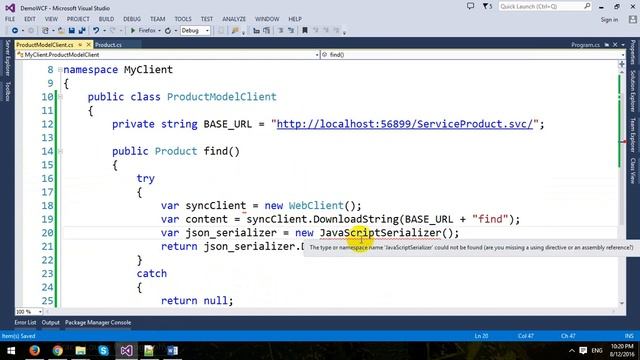640x360 pixels.
Task: Open the HELP menu
Action: [x=295, y=19]
